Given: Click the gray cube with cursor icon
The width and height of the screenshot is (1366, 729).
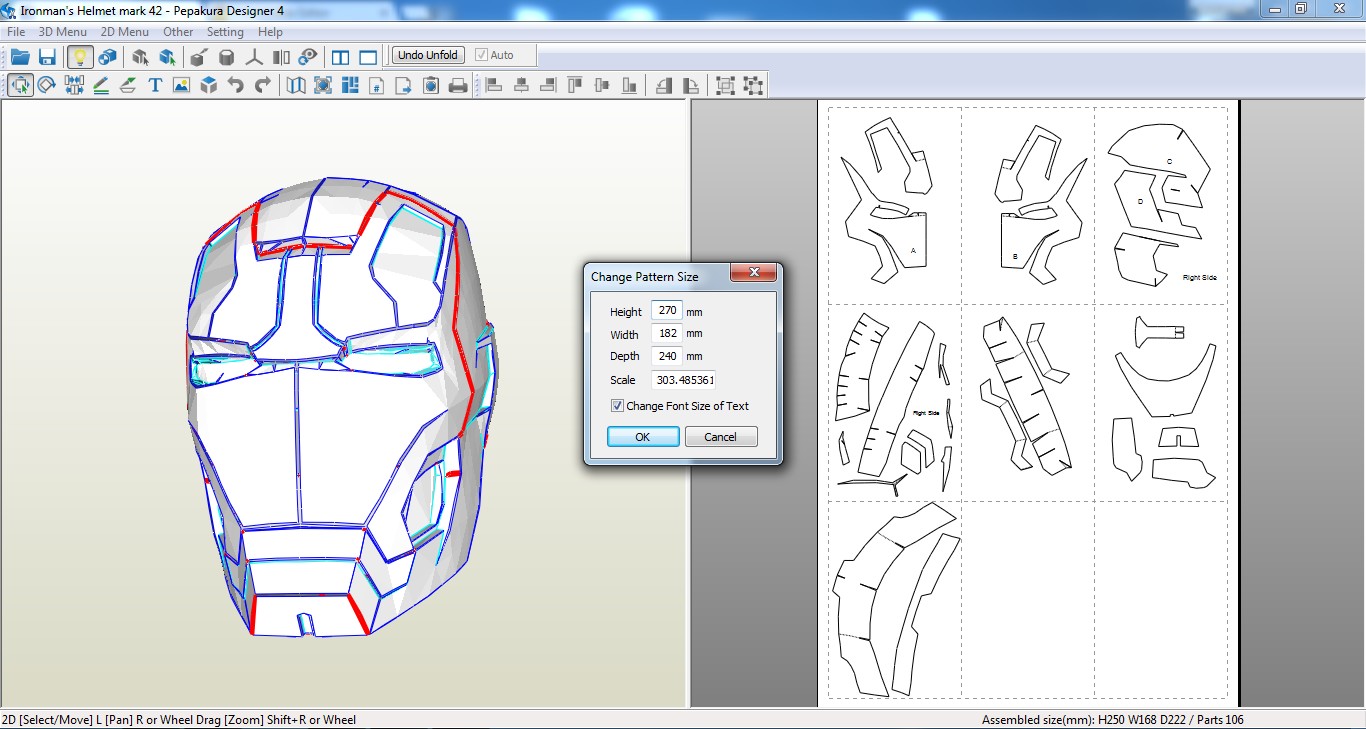Looking at the screenshot, I should [x=140, y=56].
